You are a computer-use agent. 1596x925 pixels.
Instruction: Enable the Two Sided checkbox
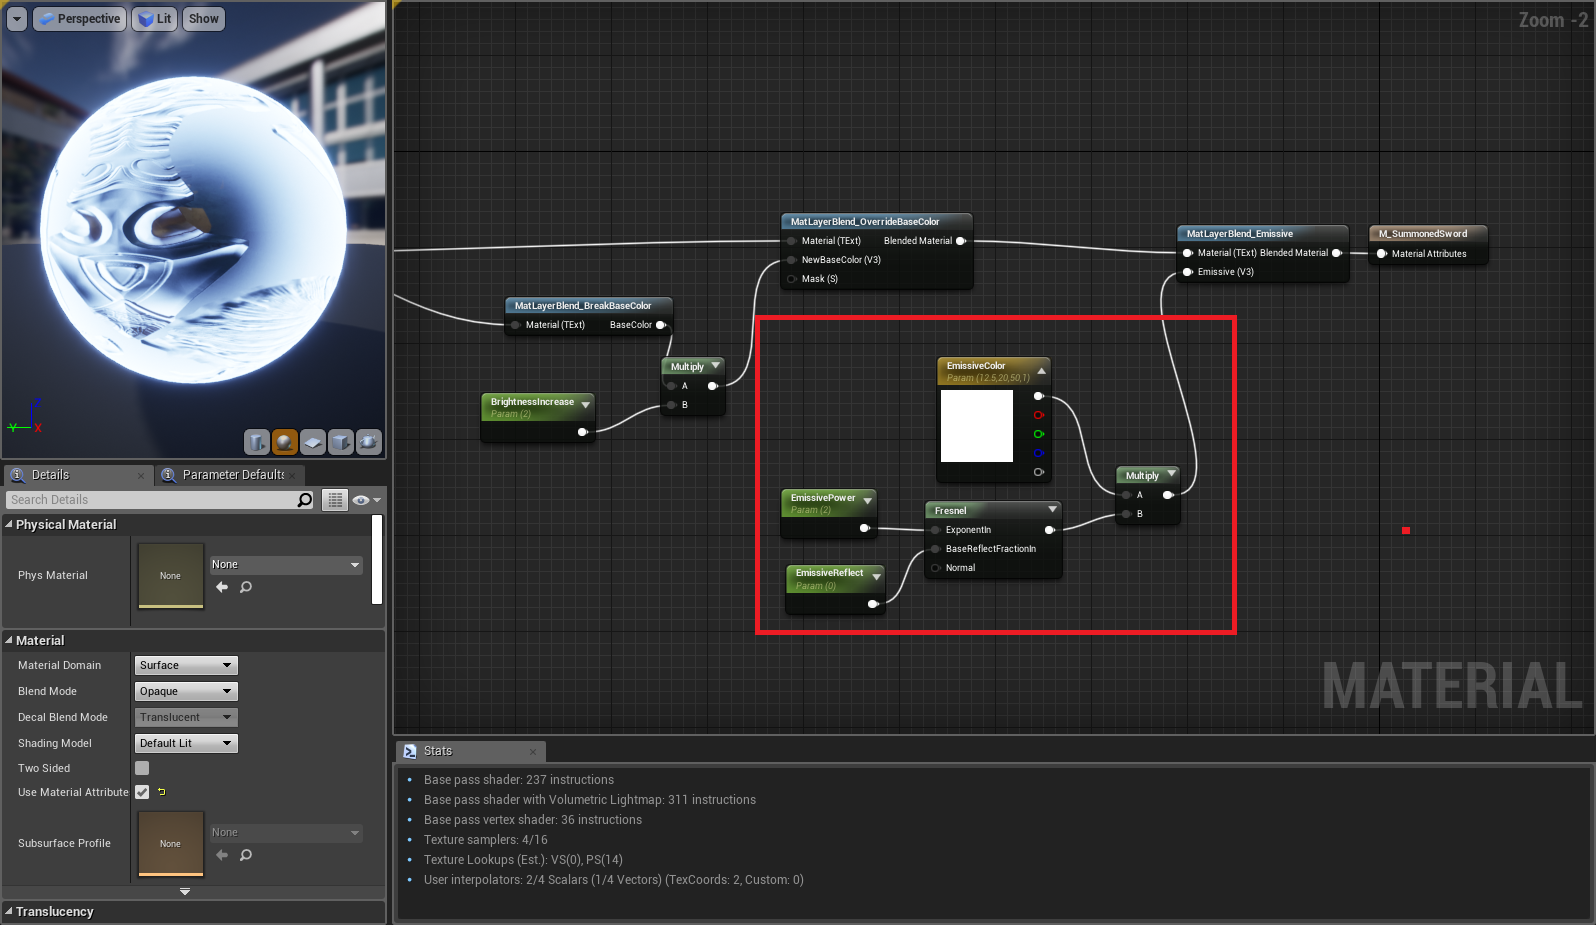pyautogui.click(x=142, y=768)
